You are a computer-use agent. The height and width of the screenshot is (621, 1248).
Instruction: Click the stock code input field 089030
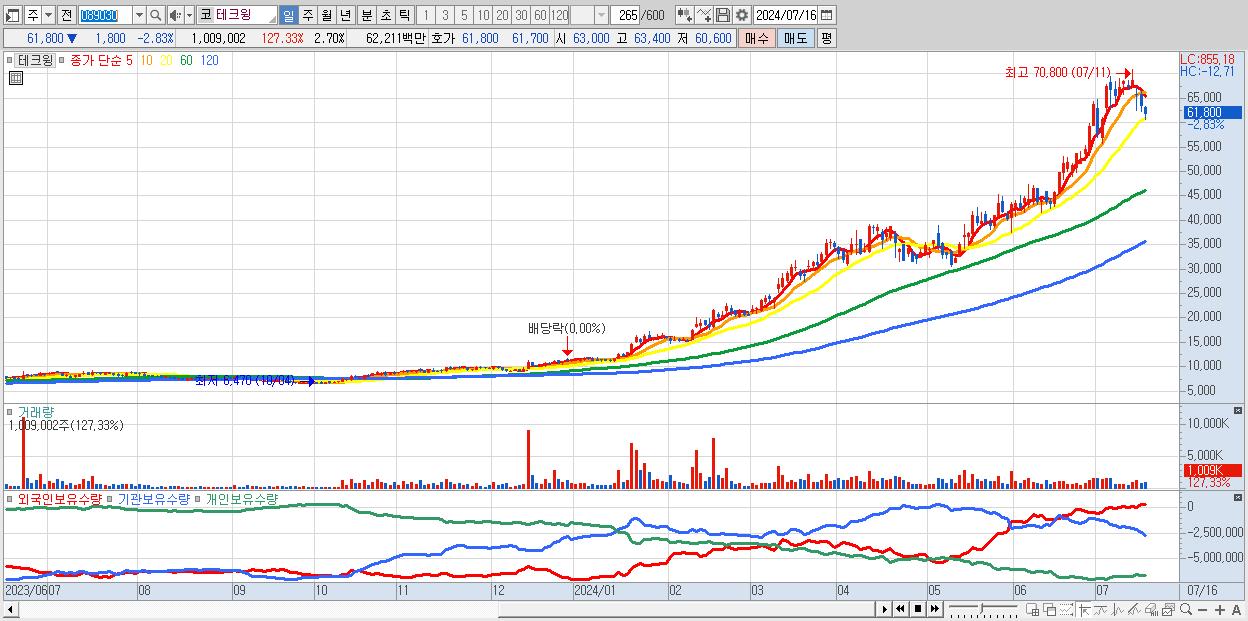point(105,15)
